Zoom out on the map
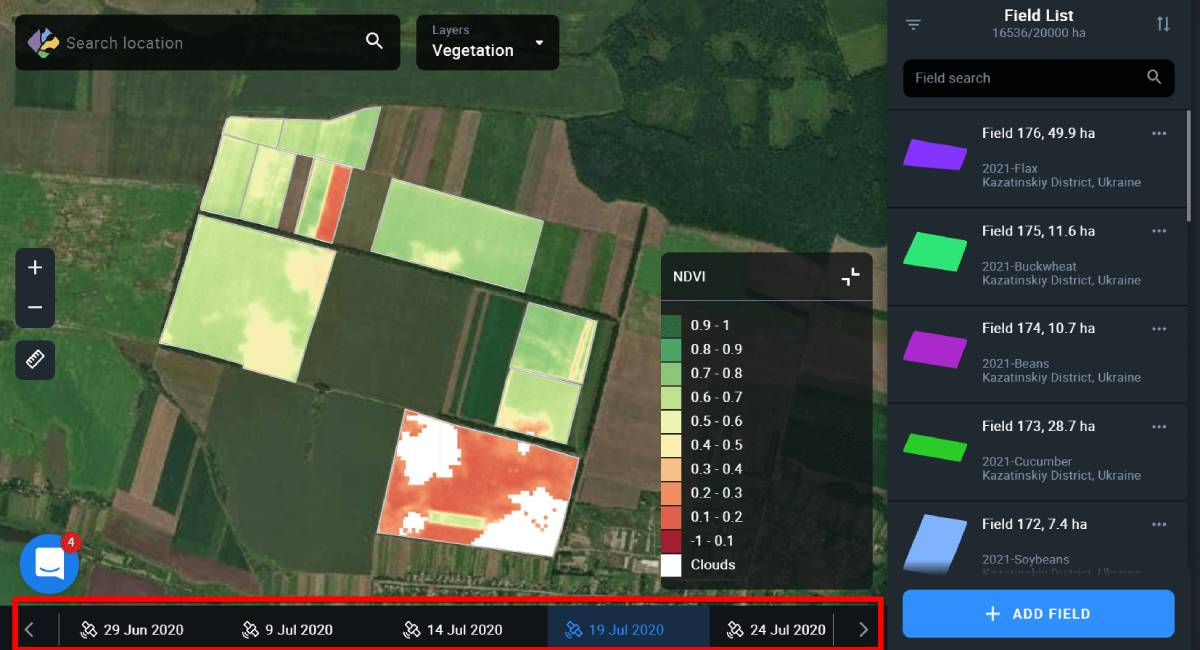Image resolution: width=1200 pixels, height=650 pixels. point(35,308)
